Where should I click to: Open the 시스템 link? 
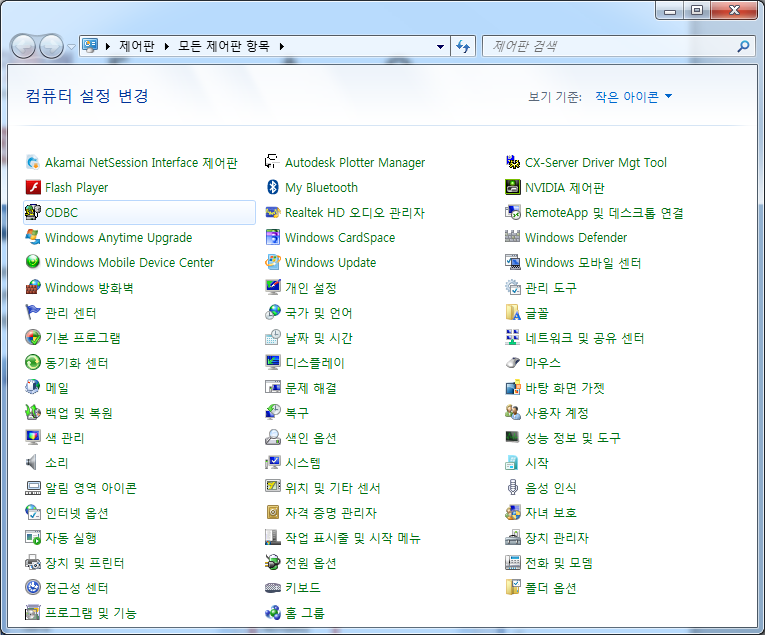tap(302, 462)
